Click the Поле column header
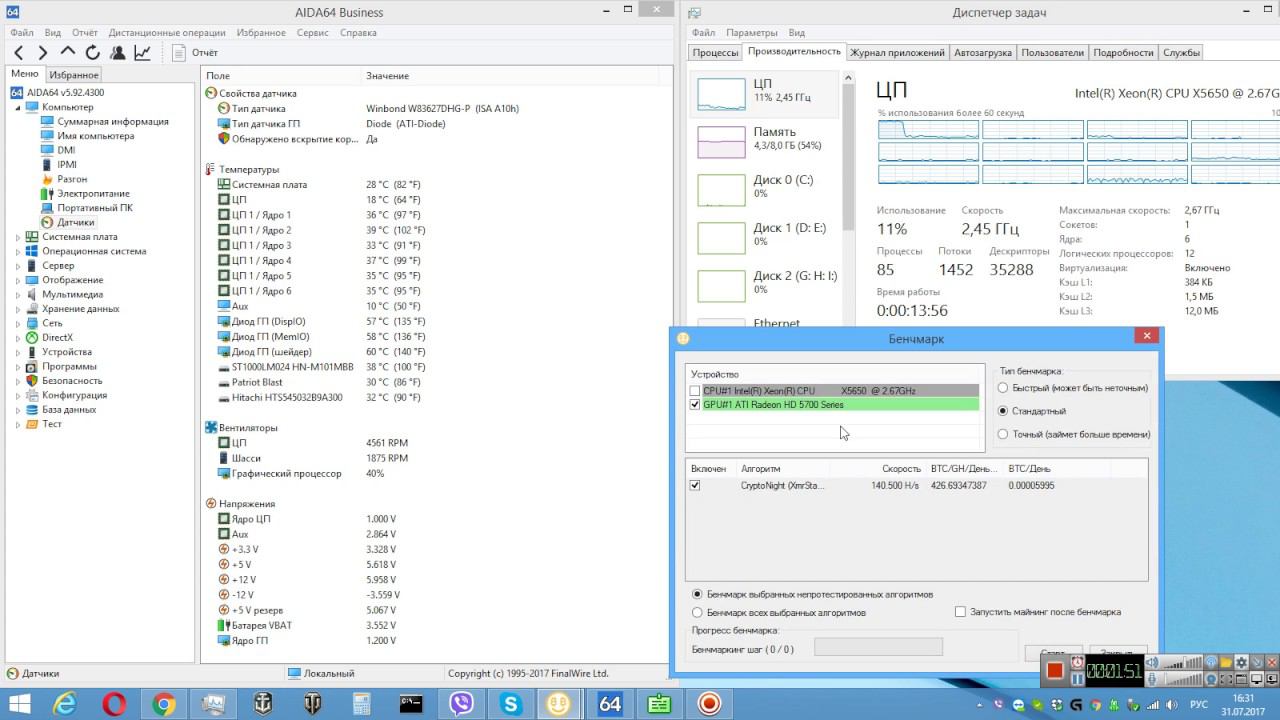The image size is (1280, 720). (281, 76)
